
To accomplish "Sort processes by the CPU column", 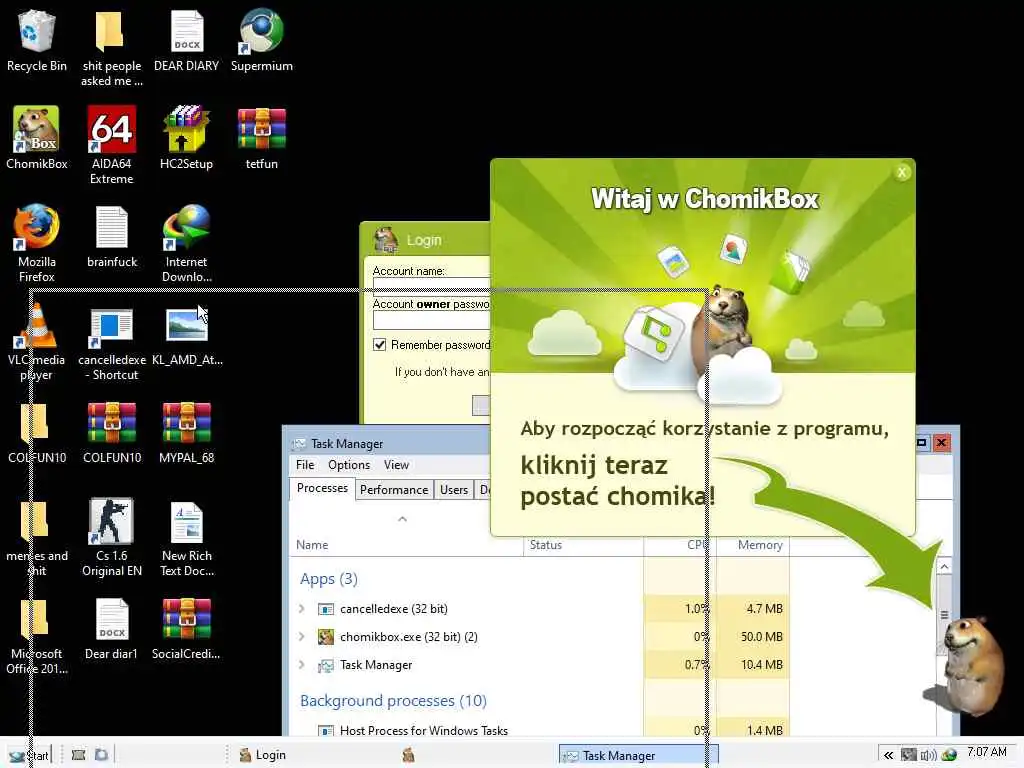I will [696, 545].
